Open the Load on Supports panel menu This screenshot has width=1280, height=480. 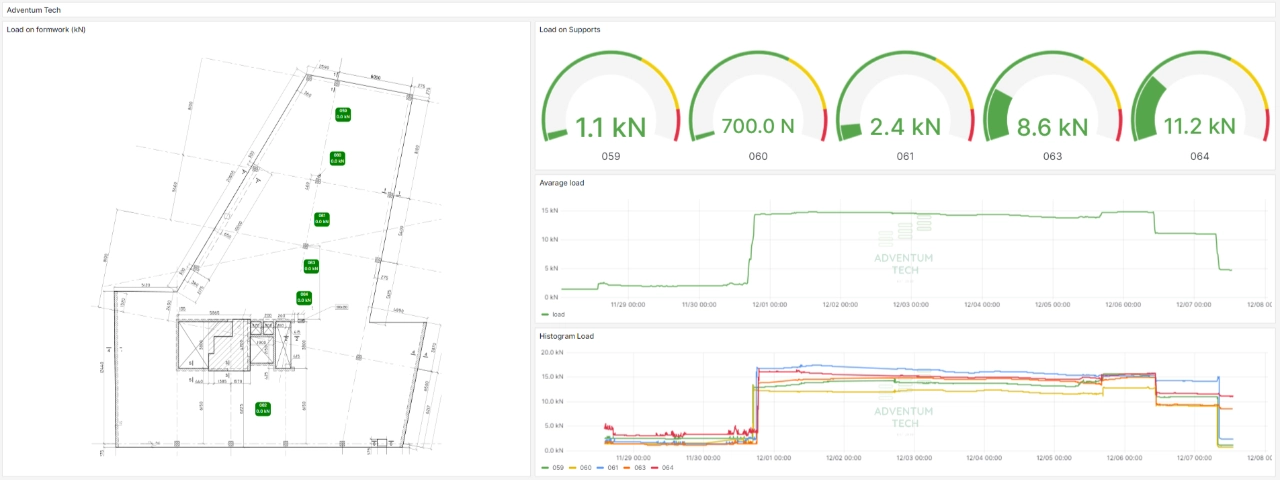tap(569, 29)
